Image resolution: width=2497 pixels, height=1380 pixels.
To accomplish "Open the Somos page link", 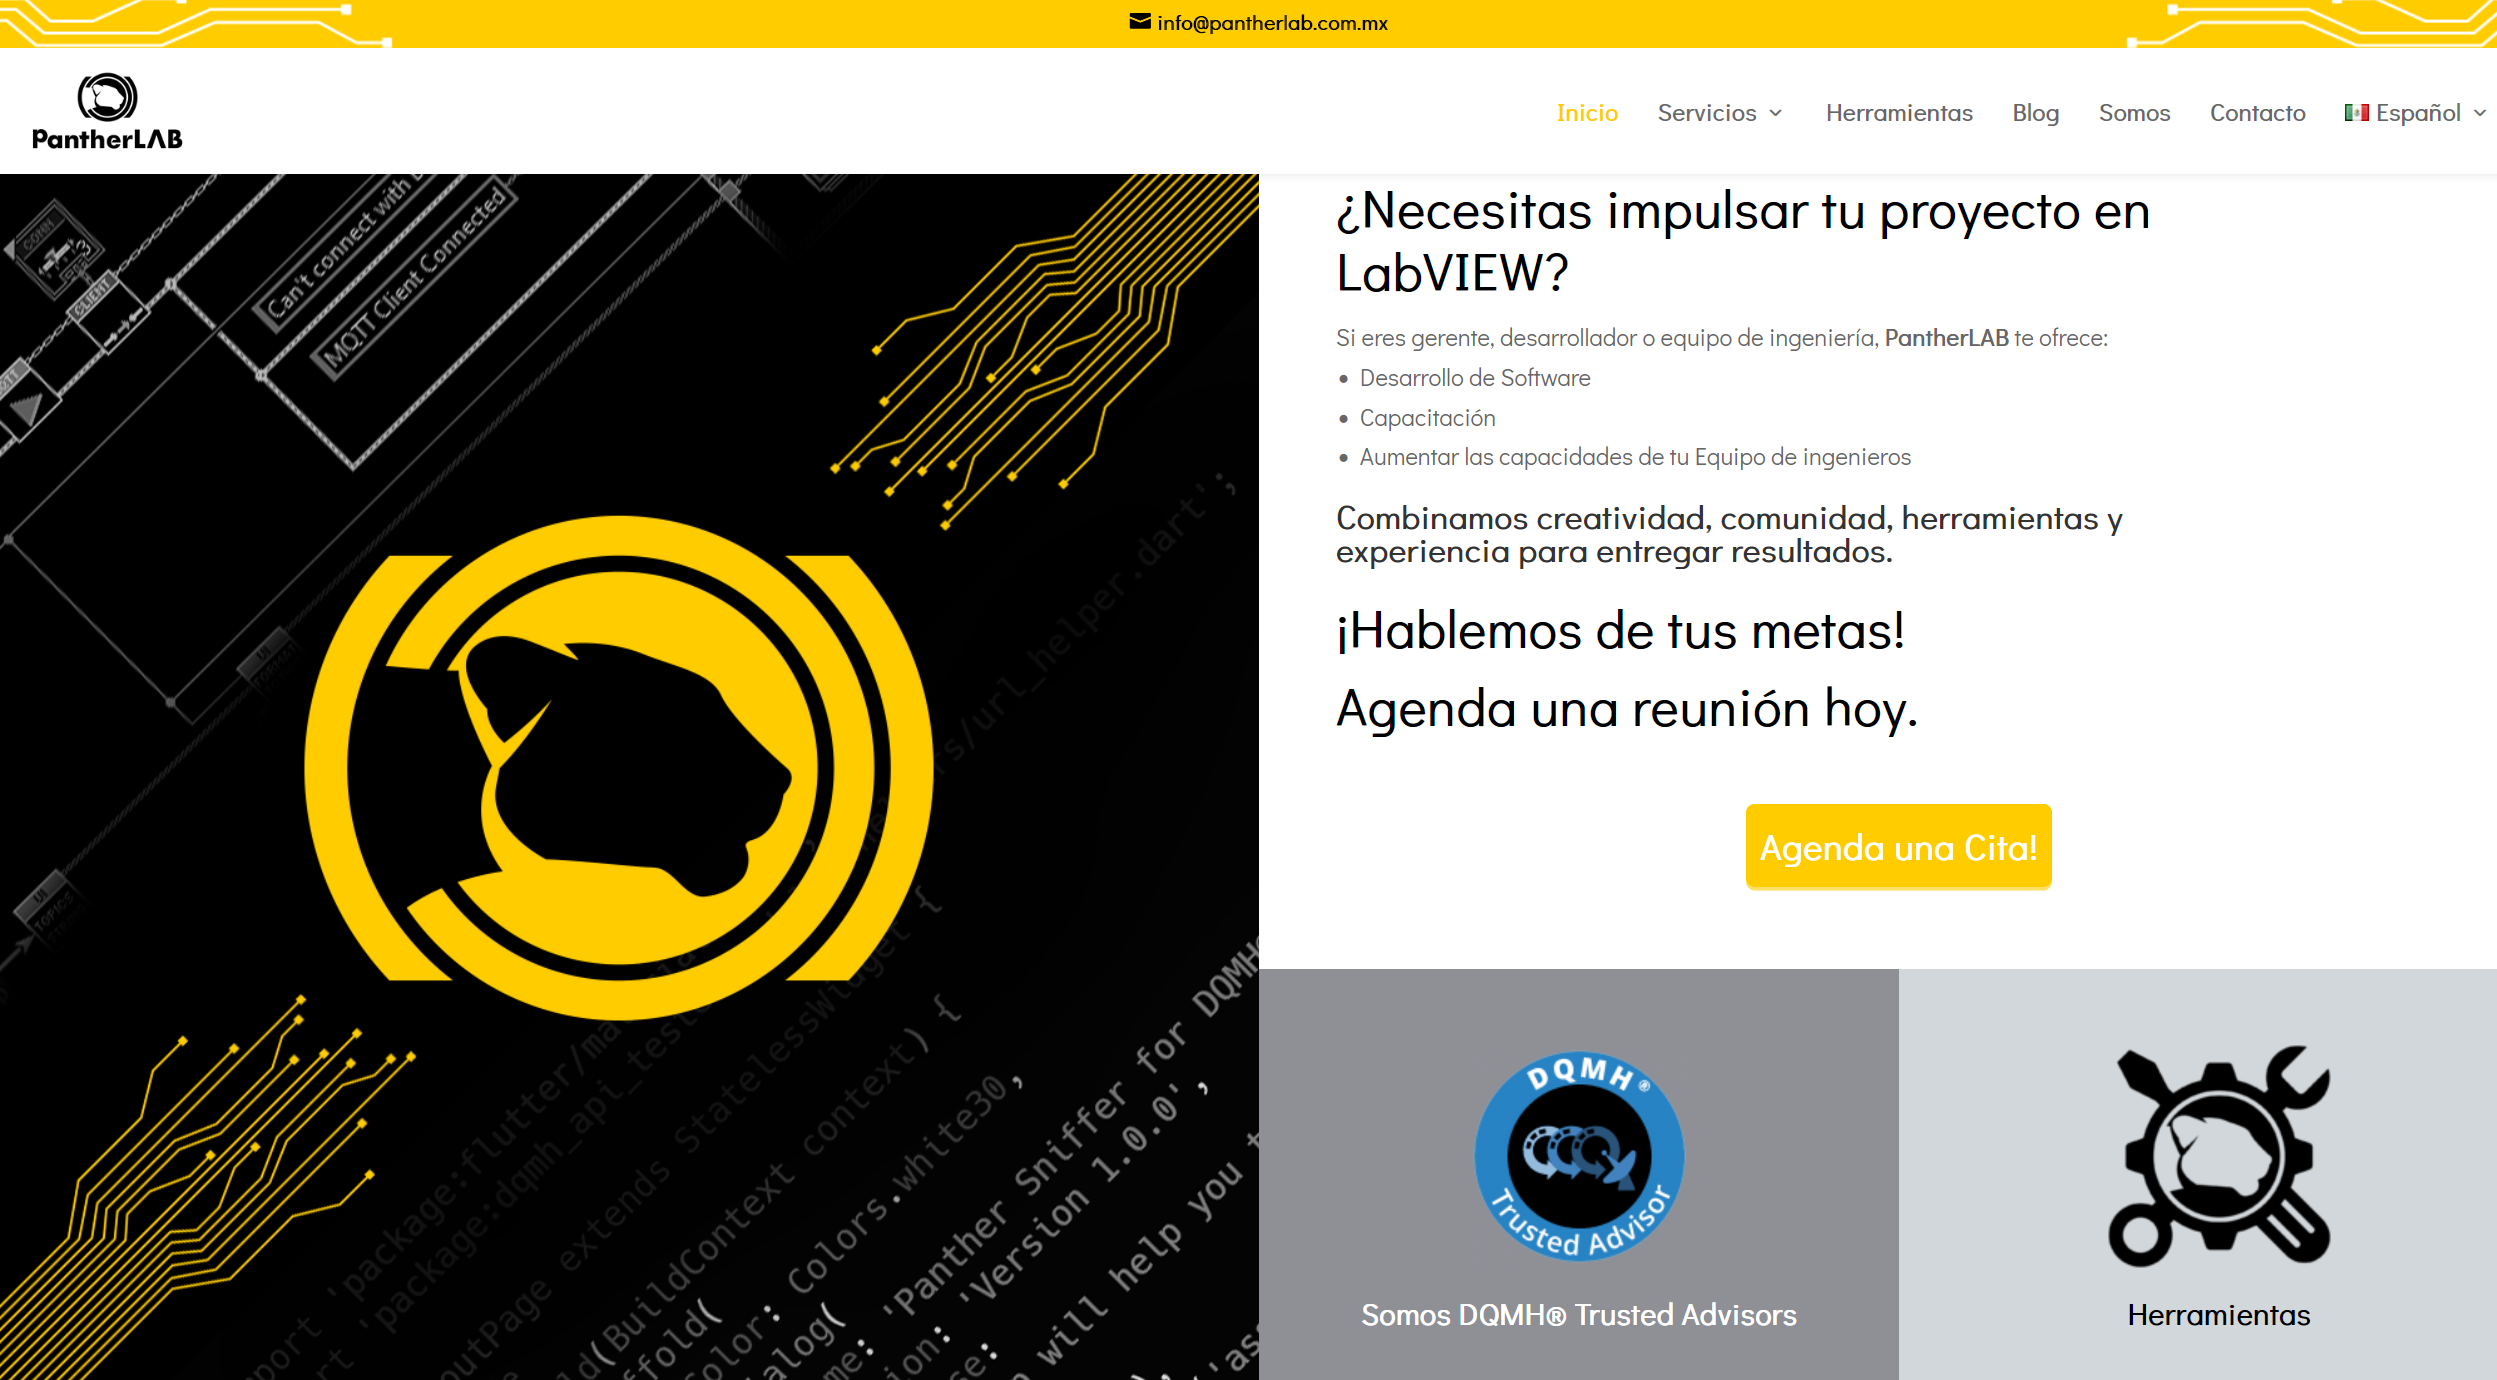I will [2134, 113].
